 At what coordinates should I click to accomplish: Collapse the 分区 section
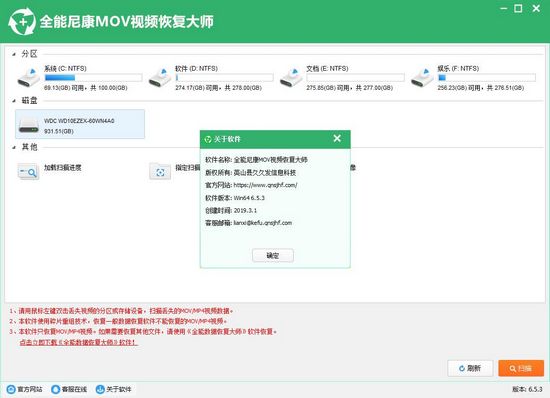pos(14,54)
